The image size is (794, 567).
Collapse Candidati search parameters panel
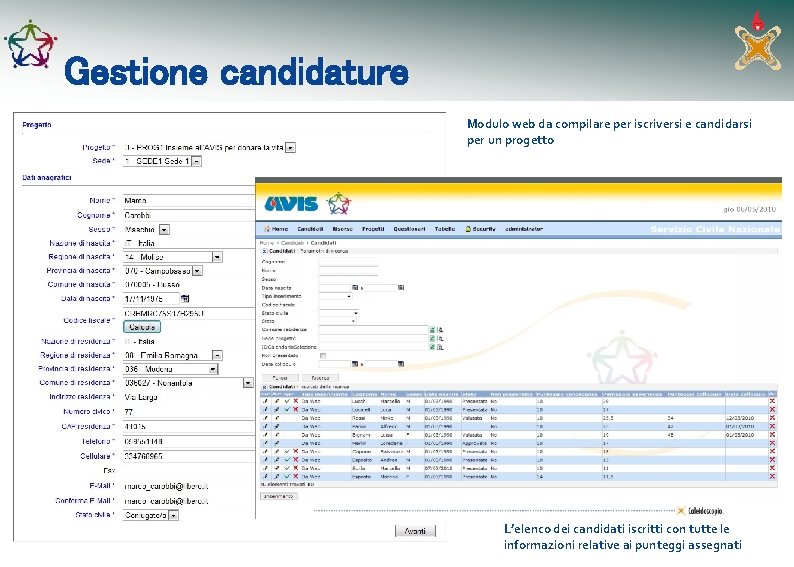264,251
